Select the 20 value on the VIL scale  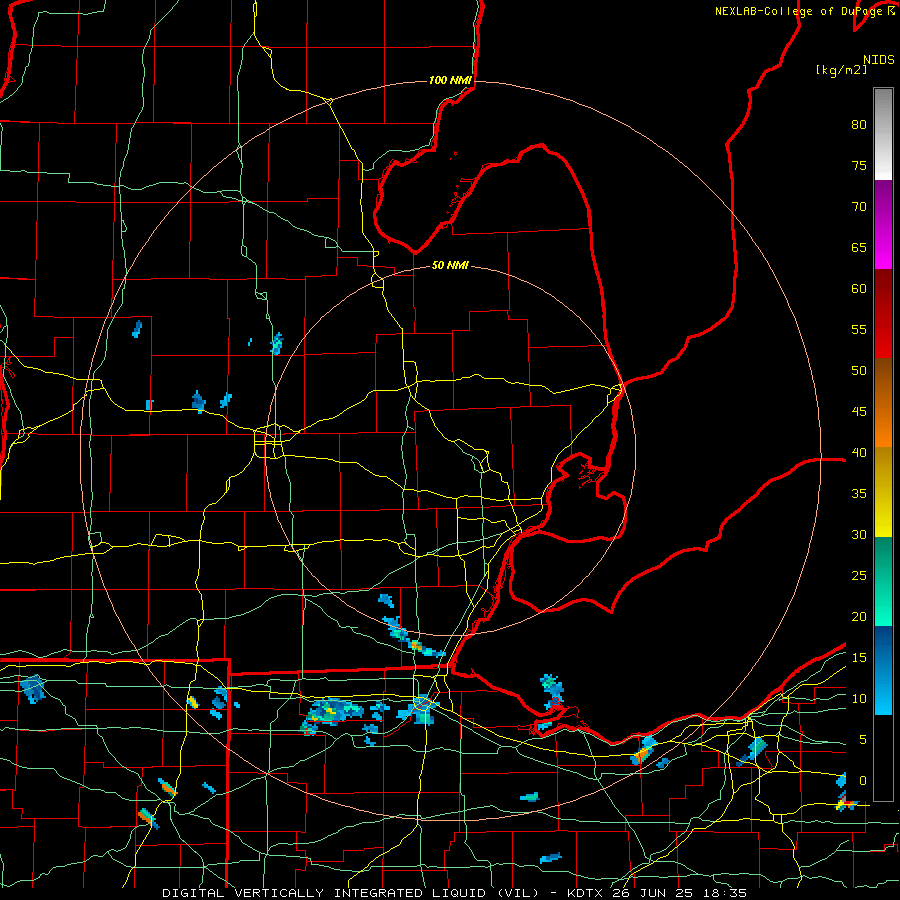pyautogui.click(x=859, y=617)
